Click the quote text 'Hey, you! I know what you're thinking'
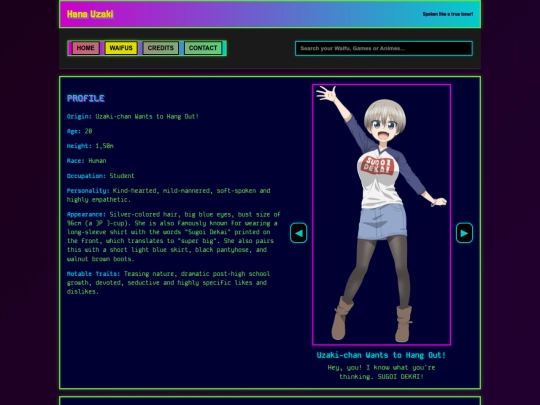 pos(381,372)
